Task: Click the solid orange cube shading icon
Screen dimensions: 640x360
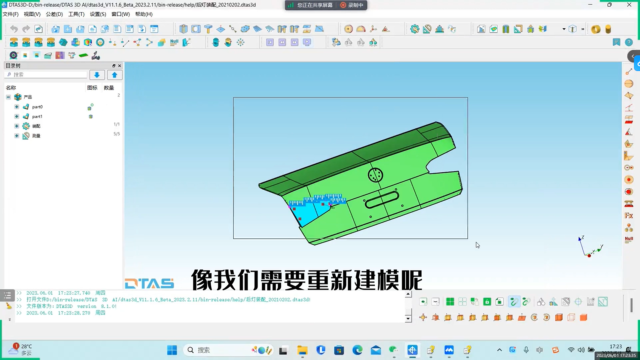Action: [584, 317]
